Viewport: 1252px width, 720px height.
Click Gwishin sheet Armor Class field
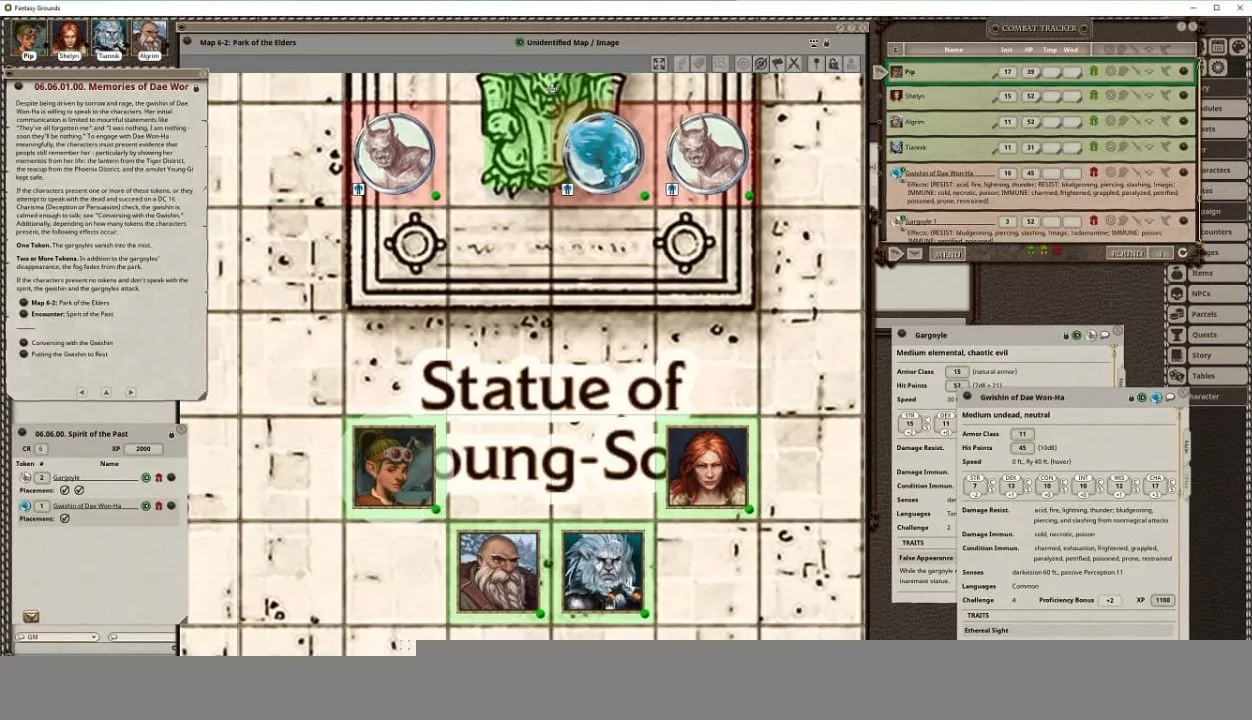(x=1021, y=434)
